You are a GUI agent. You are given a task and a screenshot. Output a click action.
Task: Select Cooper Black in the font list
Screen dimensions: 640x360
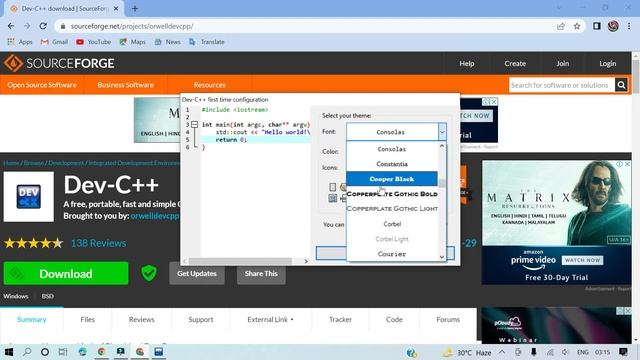pos(392,179)
